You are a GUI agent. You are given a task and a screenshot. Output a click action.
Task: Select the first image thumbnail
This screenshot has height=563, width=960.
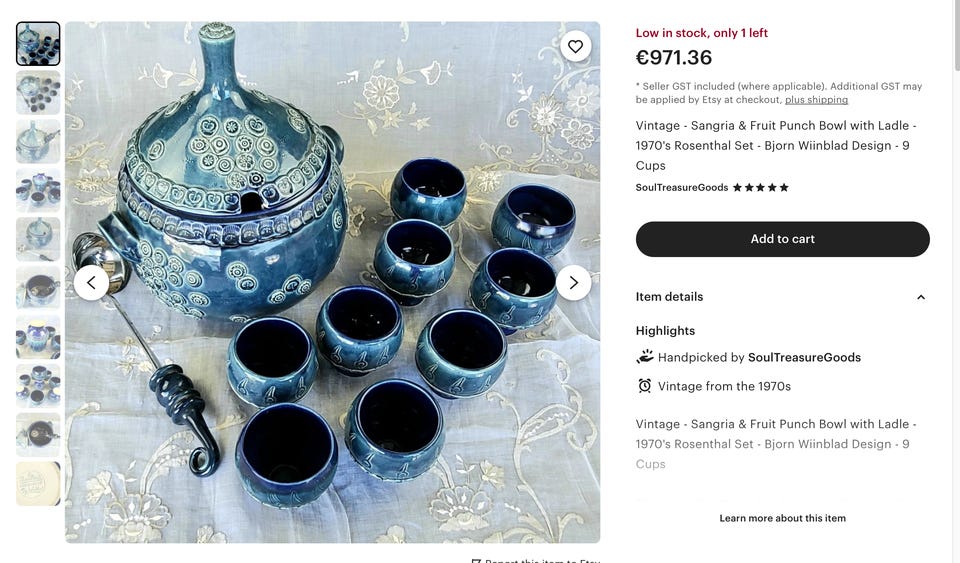pyautogui.click(x=38, y=44)
